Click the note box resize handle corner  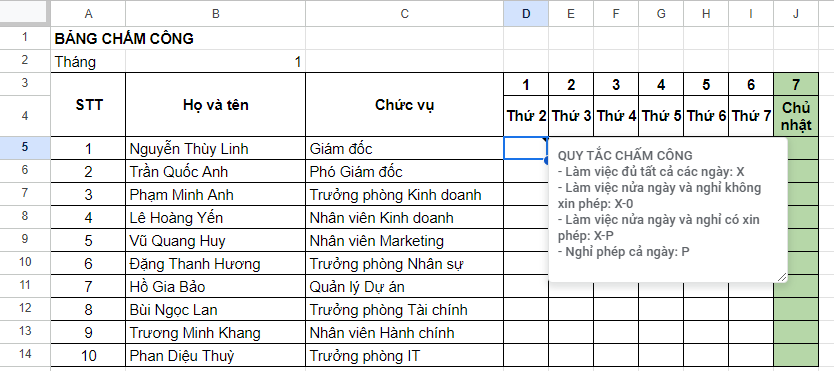point(782,277)
